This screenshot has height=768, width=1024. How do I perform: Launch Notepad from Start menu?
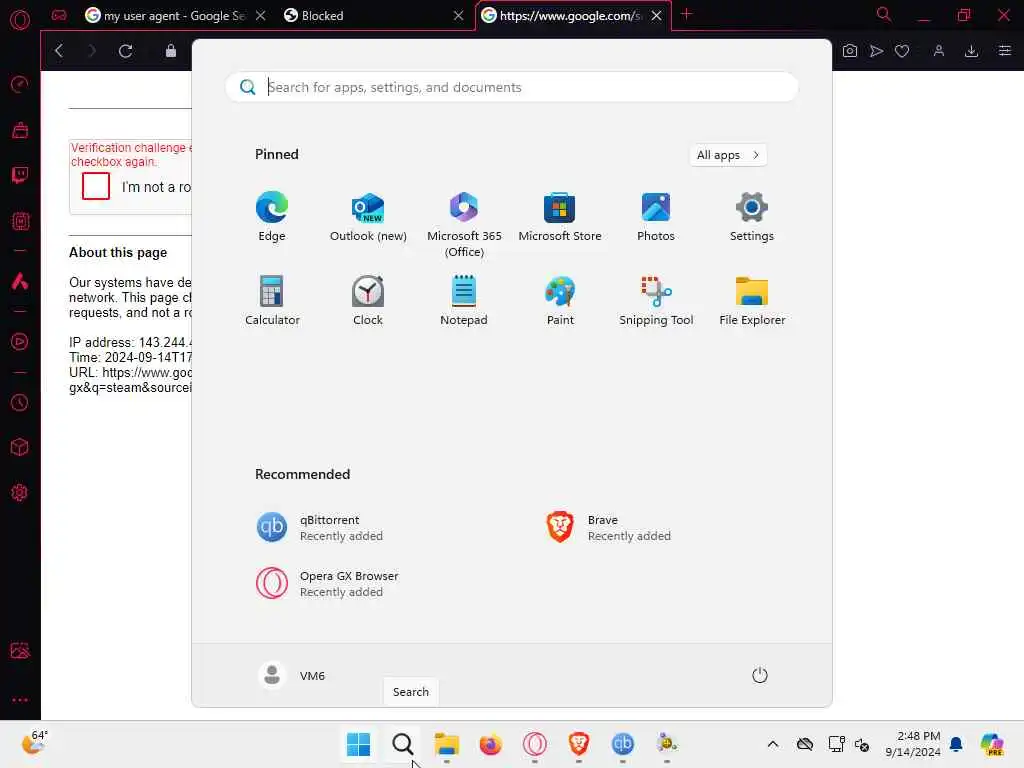[x=464, y=300]
